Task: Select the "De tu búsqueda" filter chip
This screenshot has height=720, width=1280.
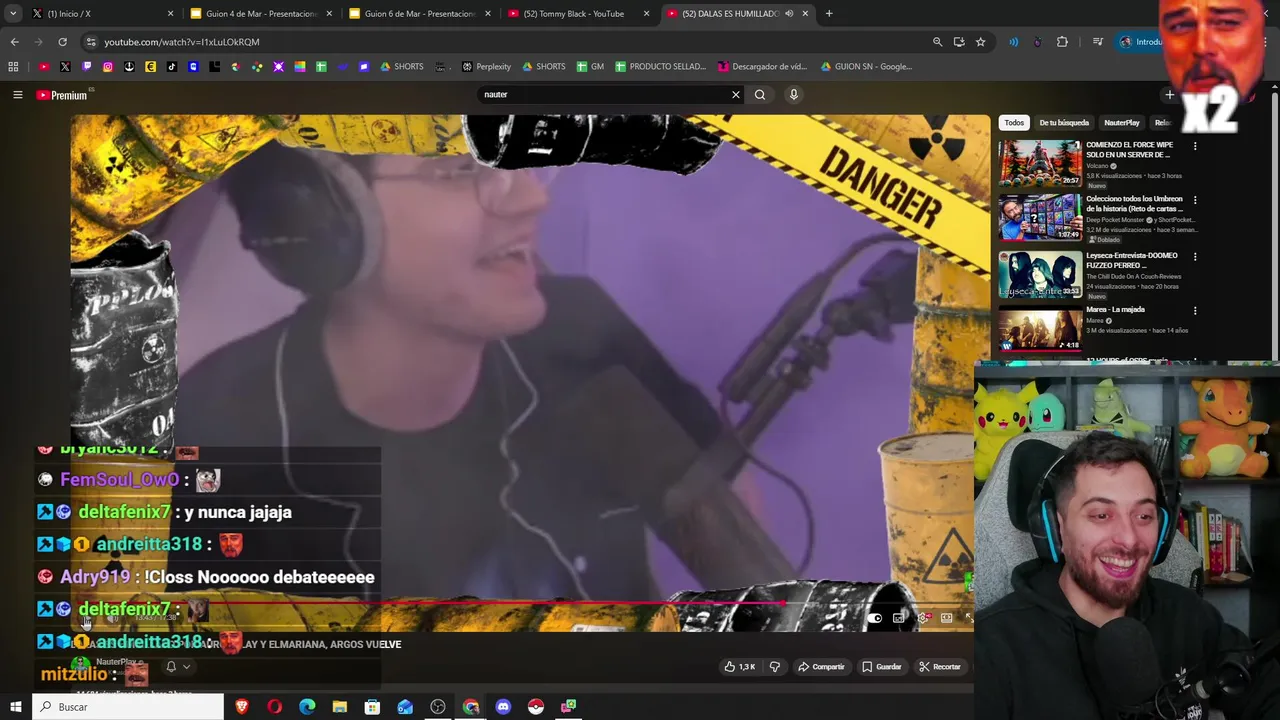Action: [x=1064, y=123]
